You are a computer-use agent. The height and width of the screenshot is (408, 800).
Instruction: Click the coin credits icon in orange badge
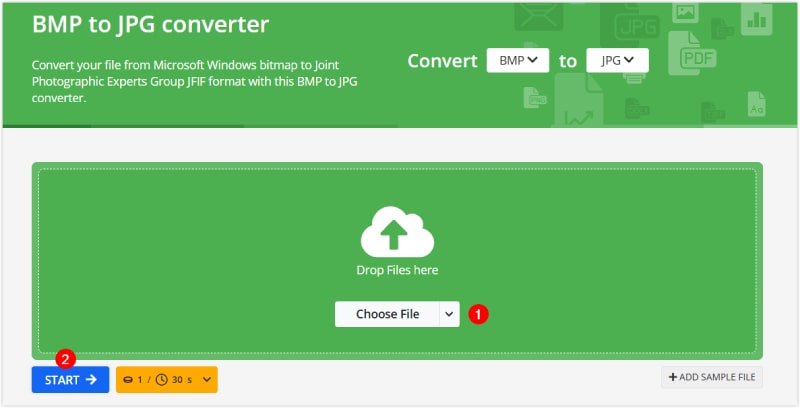128,379
